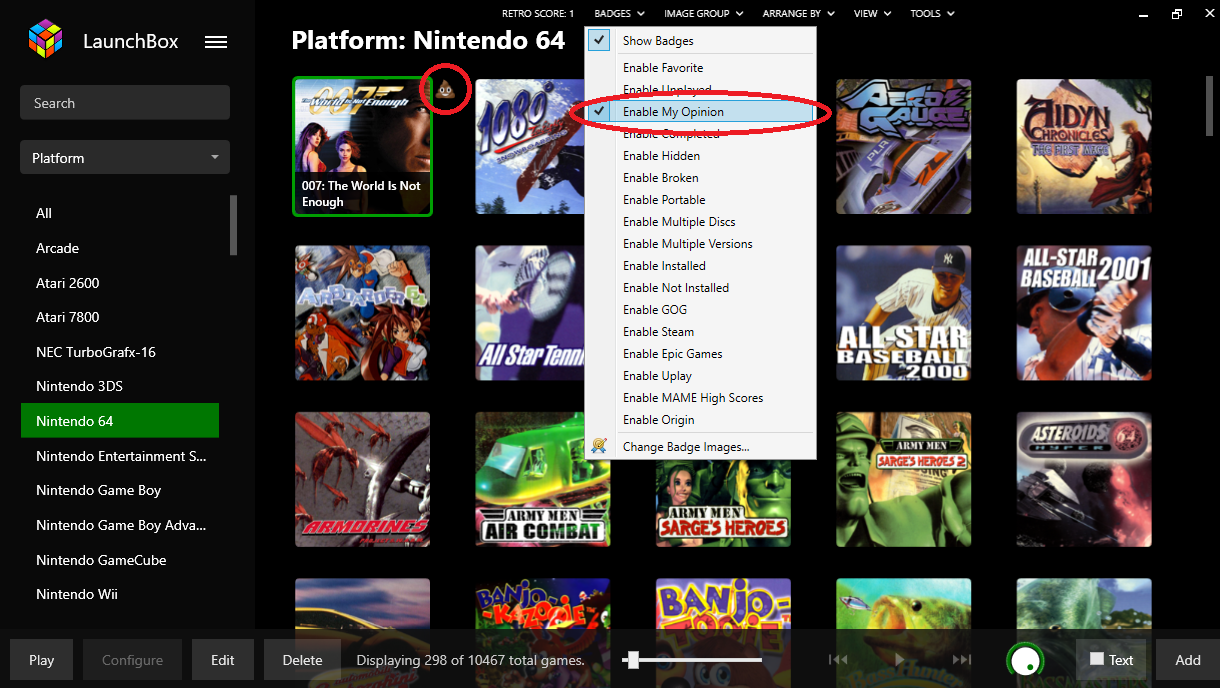This screenshot has height=688, width=1220.
Task: Expand the ARRANGE BY dropdown
Action: (x=798, y=14)
